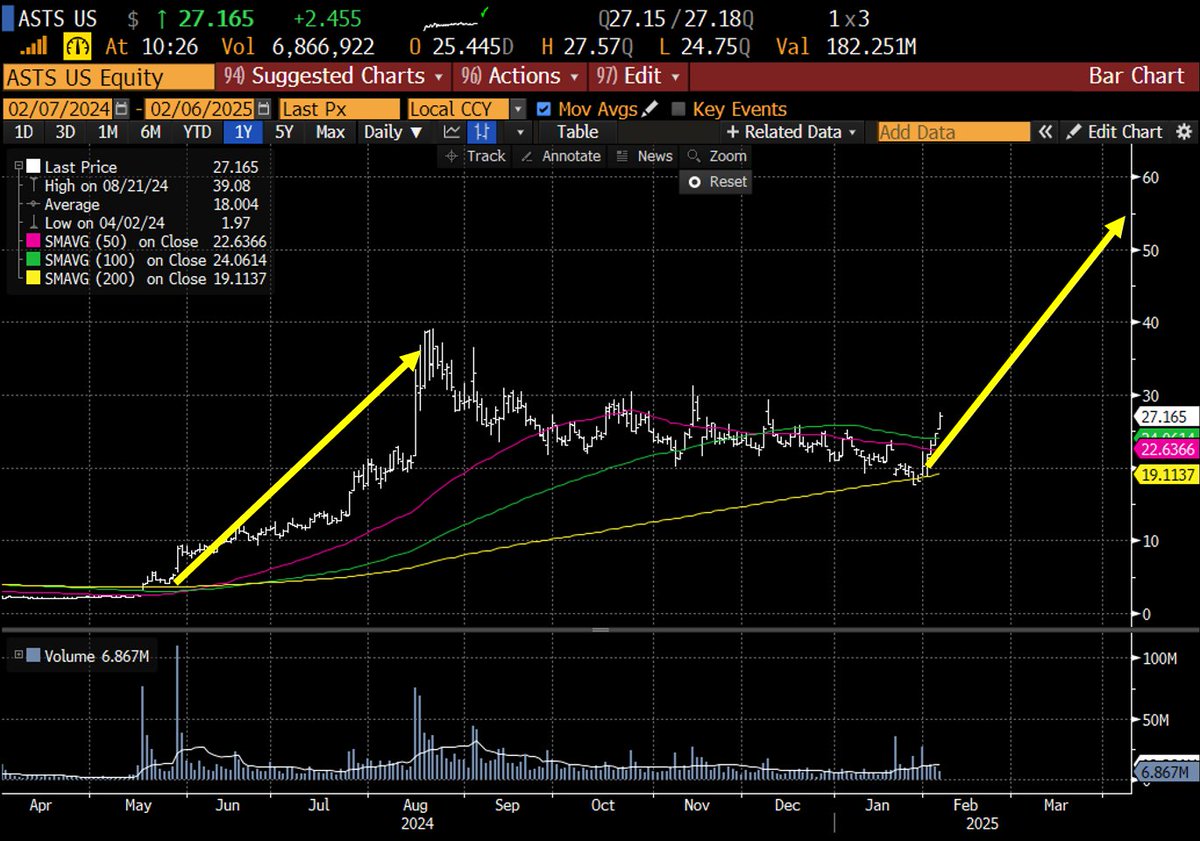Select the YTD range tab
This screenshot has width=1200, height=841.
click(196, 132)
